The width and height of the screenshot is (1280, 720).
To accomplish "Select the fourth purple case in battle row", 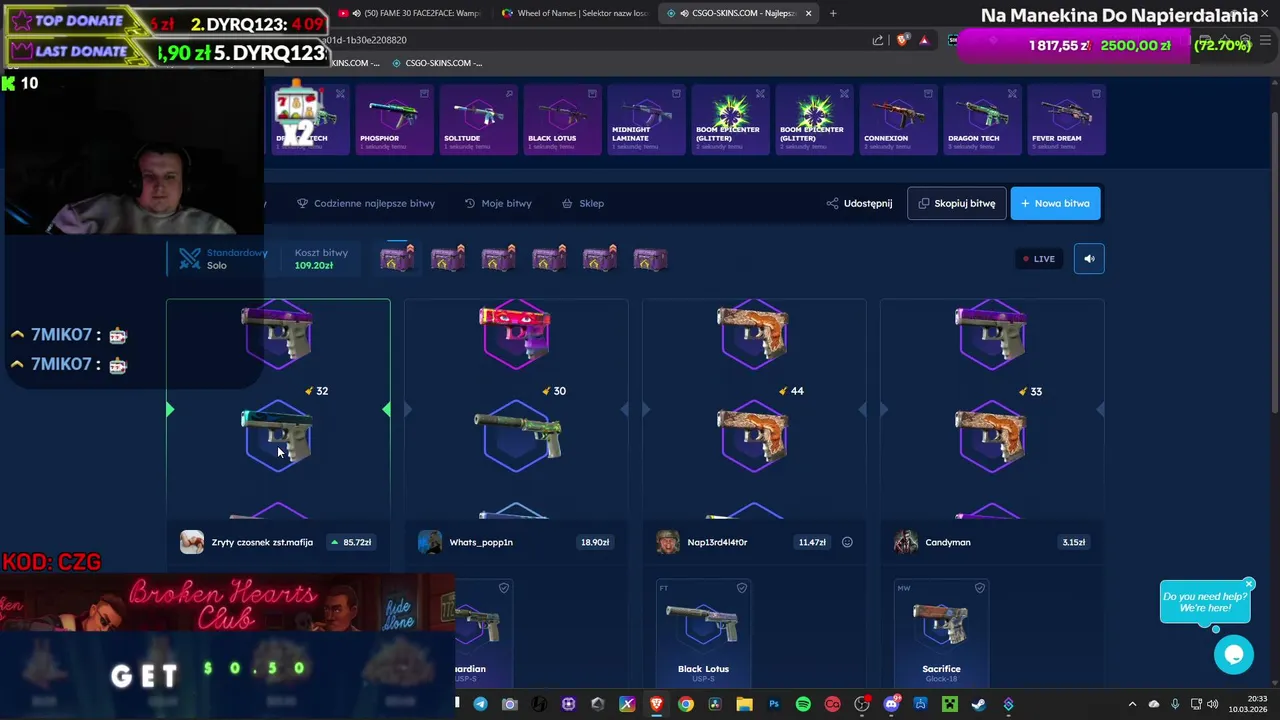I will (x=549, y=259).
